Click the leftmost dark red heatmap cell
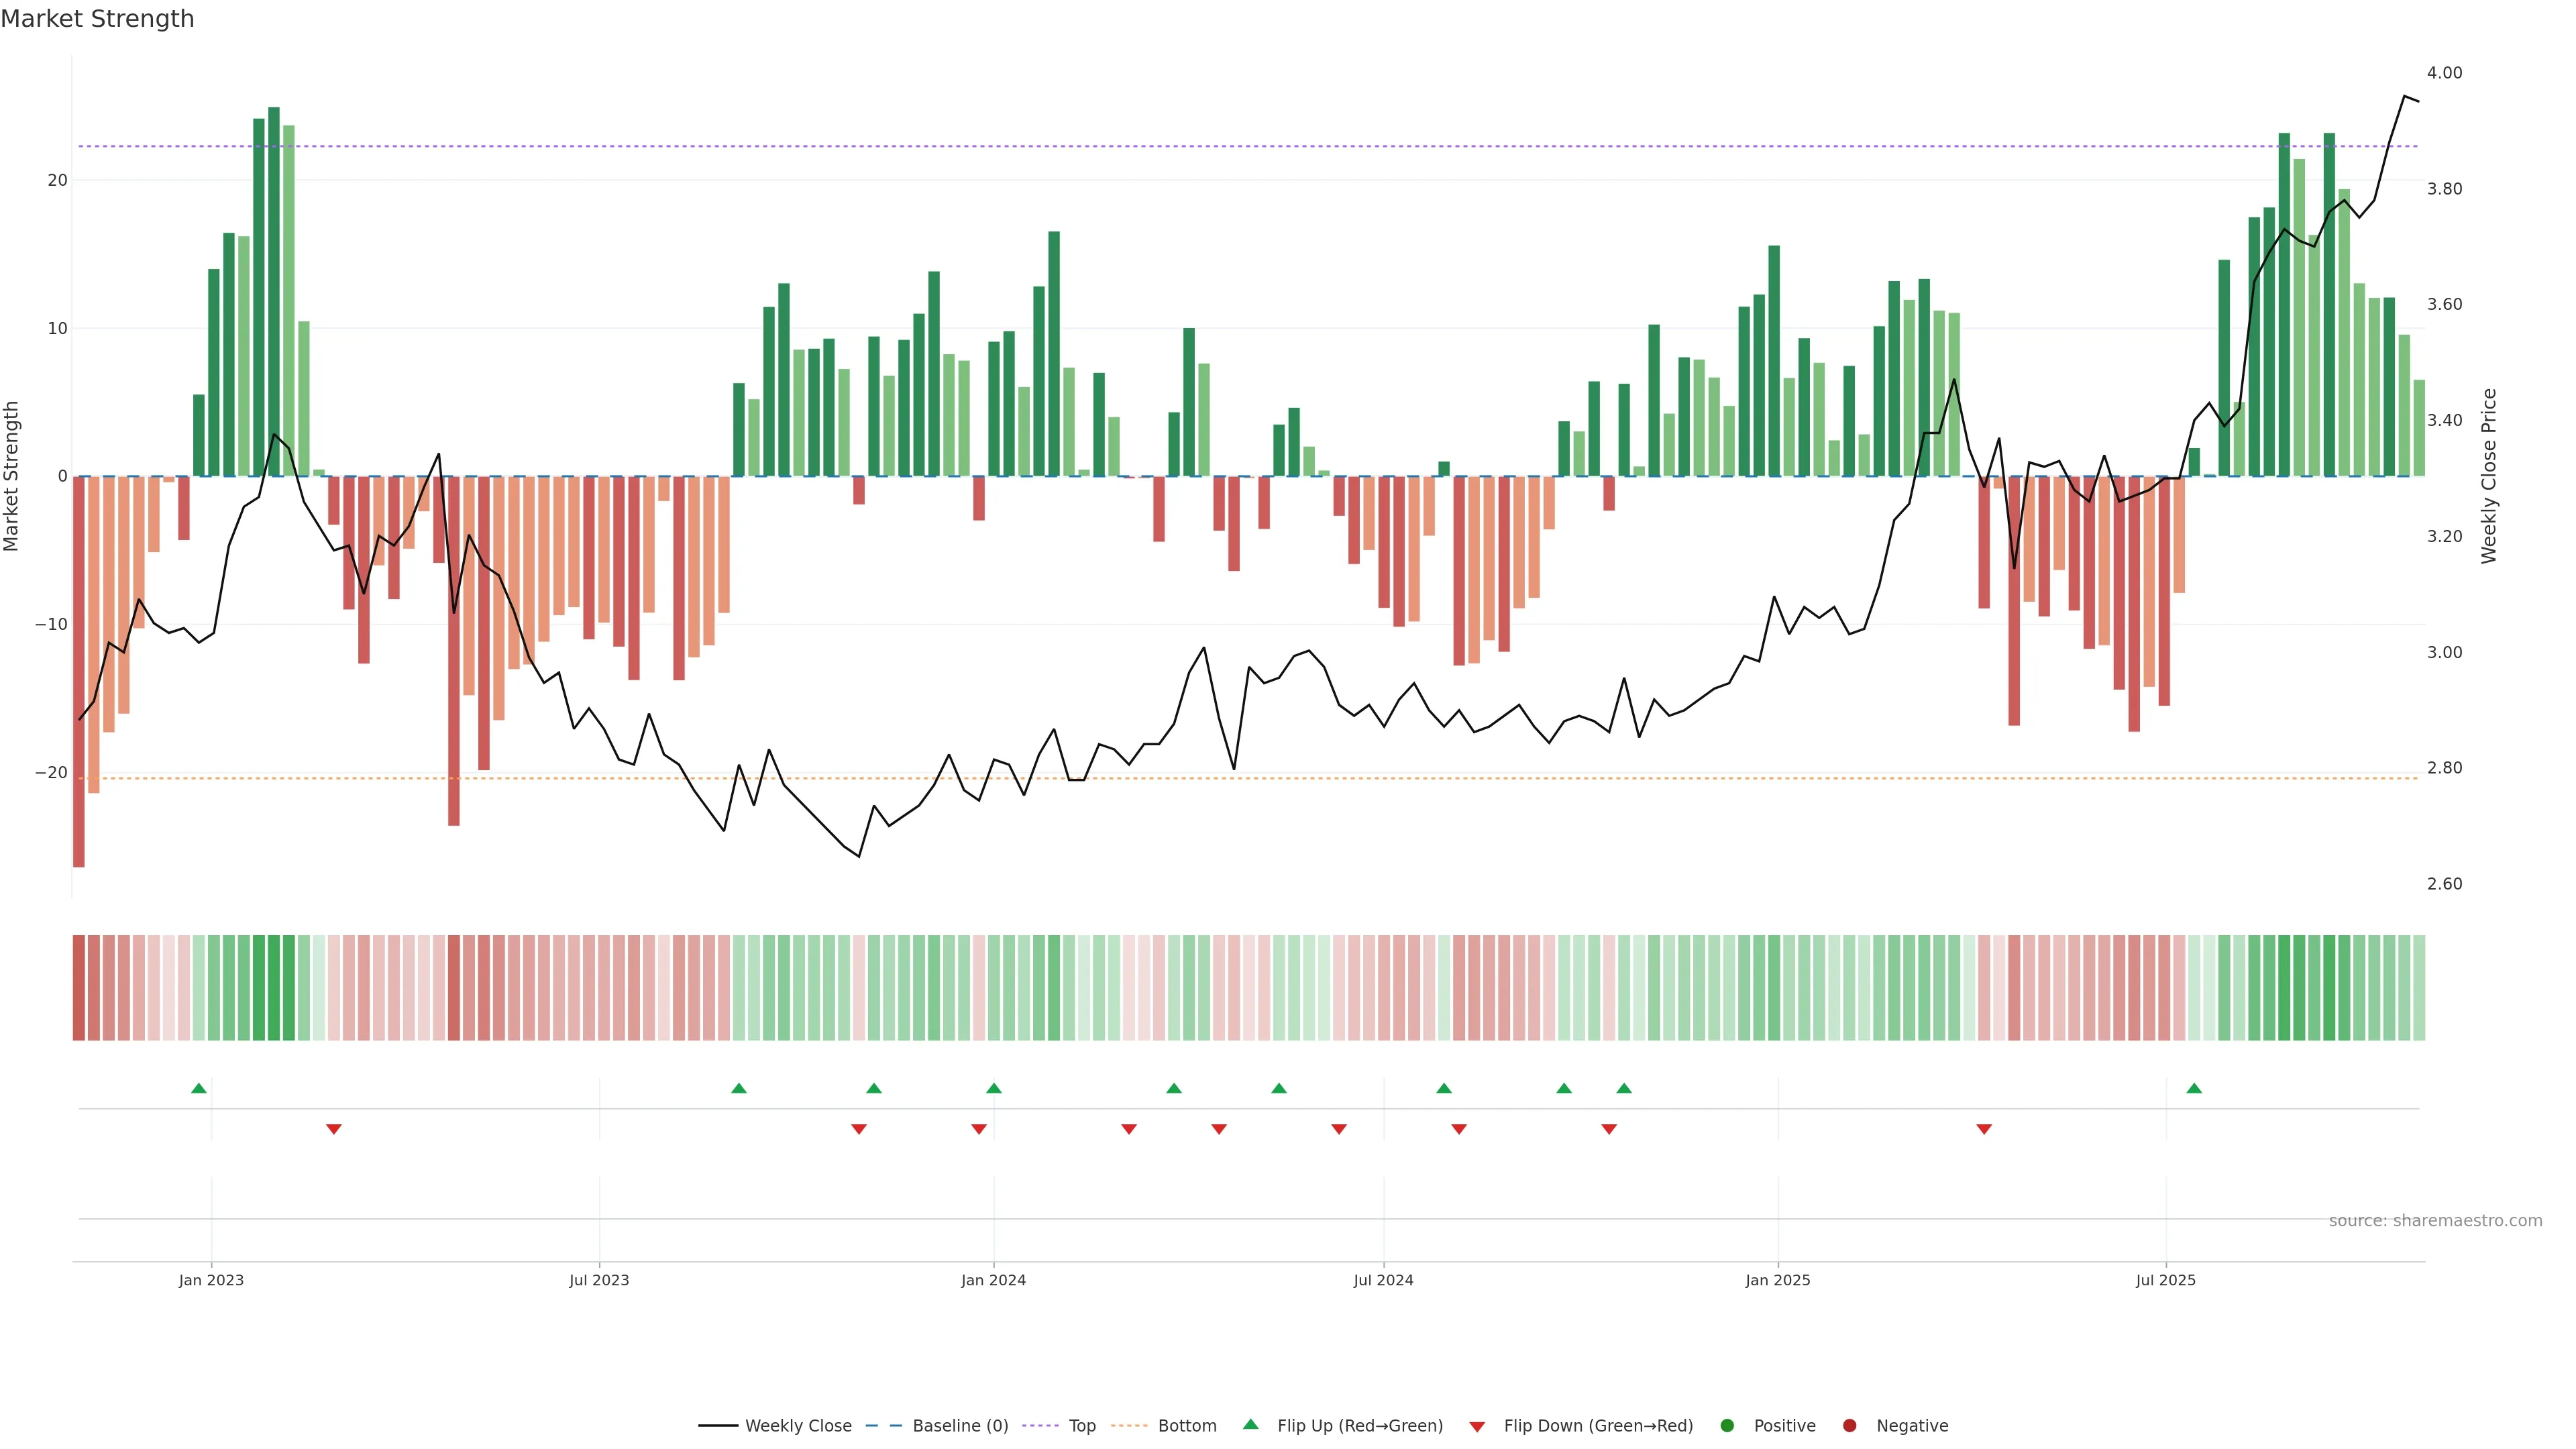 [79, 987]
